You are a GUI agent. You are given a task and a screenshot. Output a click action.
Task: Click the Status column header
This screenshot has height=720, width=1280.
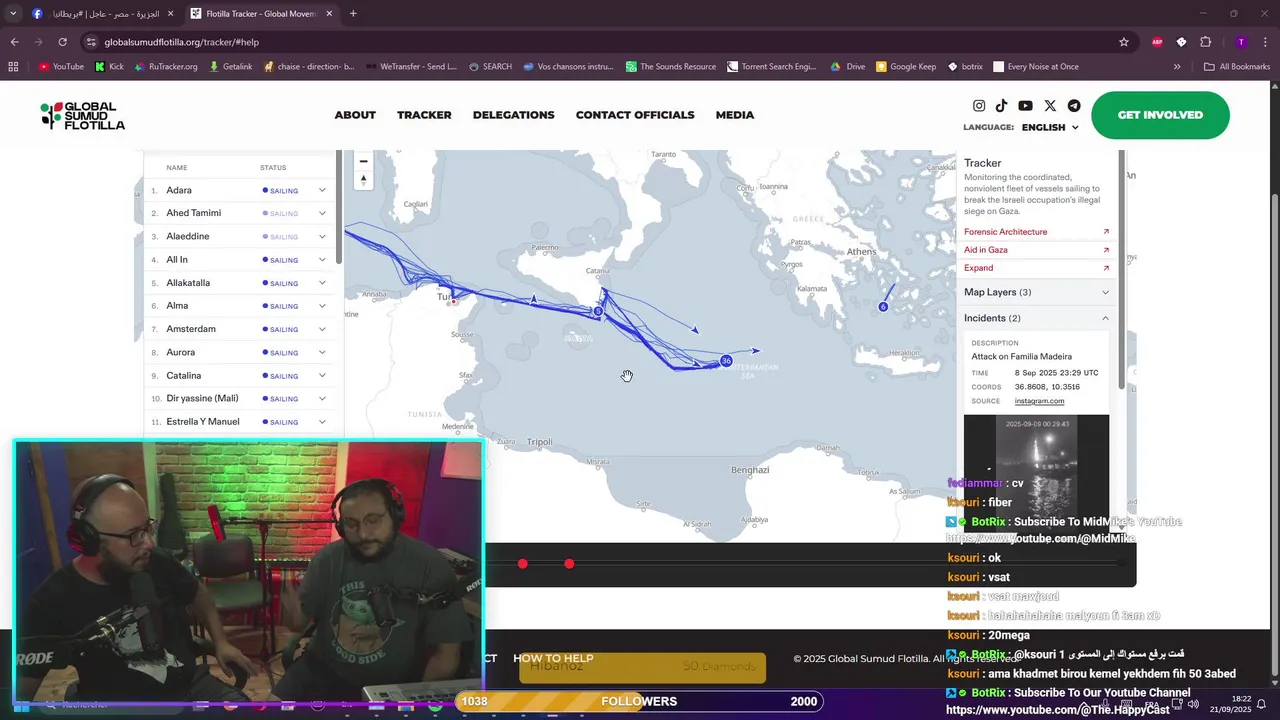(x=273, y=168)
